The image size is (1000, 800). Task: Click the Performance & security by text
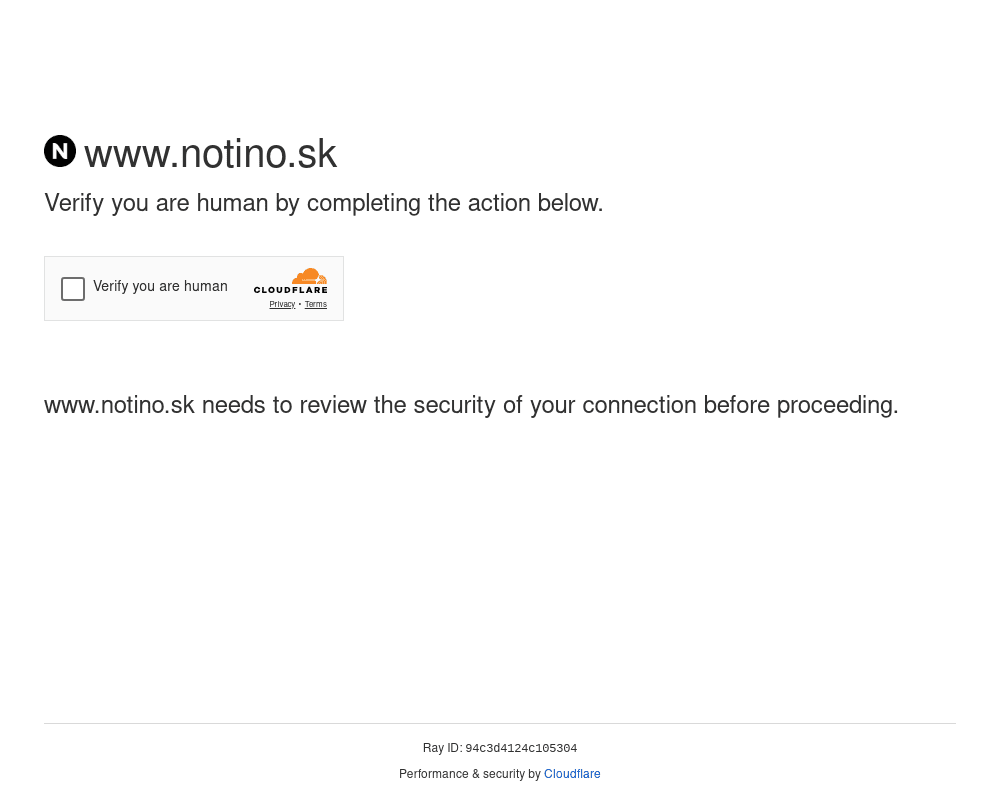(x=470, y=774)
